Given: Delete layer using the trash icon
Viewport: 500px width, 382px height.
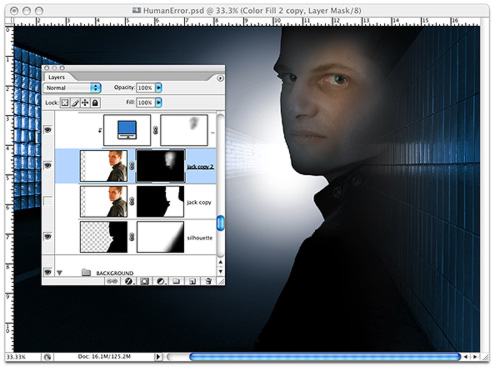Looking at the screenshot, I should click(208, 282).
